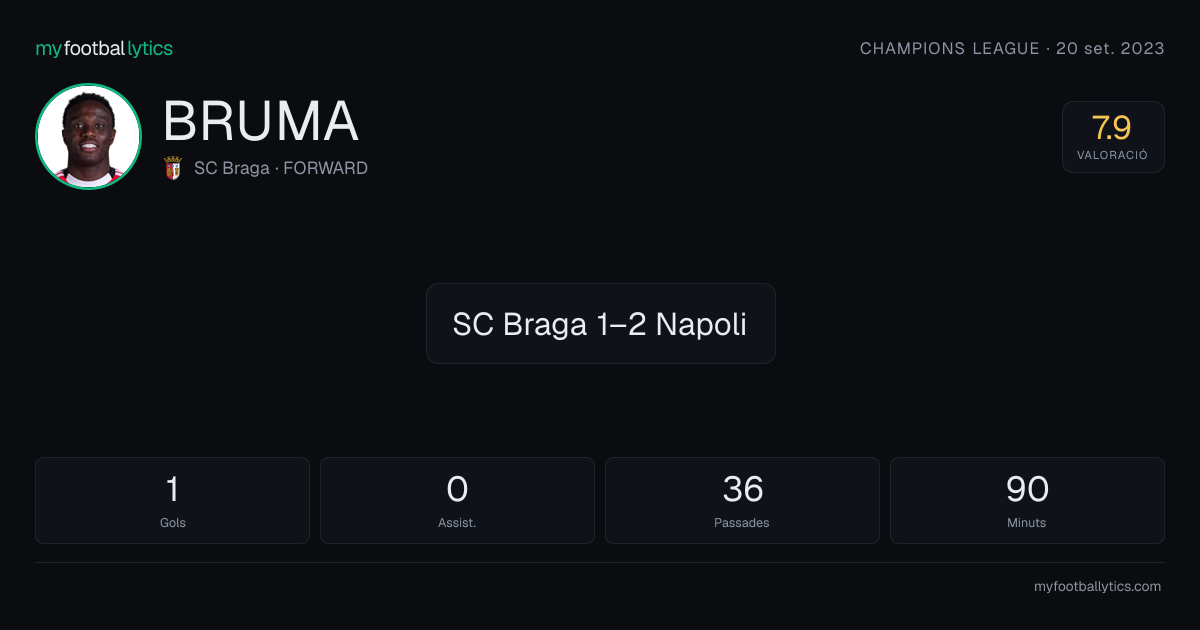Click the yellow 7.9 rating number
1200x630 pixels.
(1112, 128)
